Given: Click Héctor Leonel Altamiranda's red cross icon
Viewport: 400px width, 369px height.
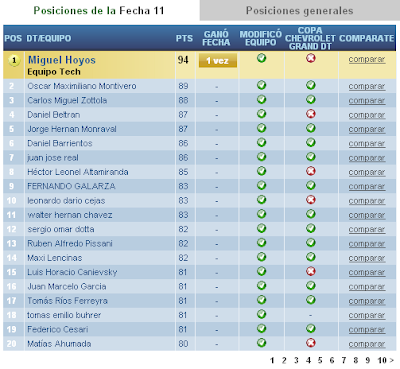Looking at the screenshot, I should 311,171.
